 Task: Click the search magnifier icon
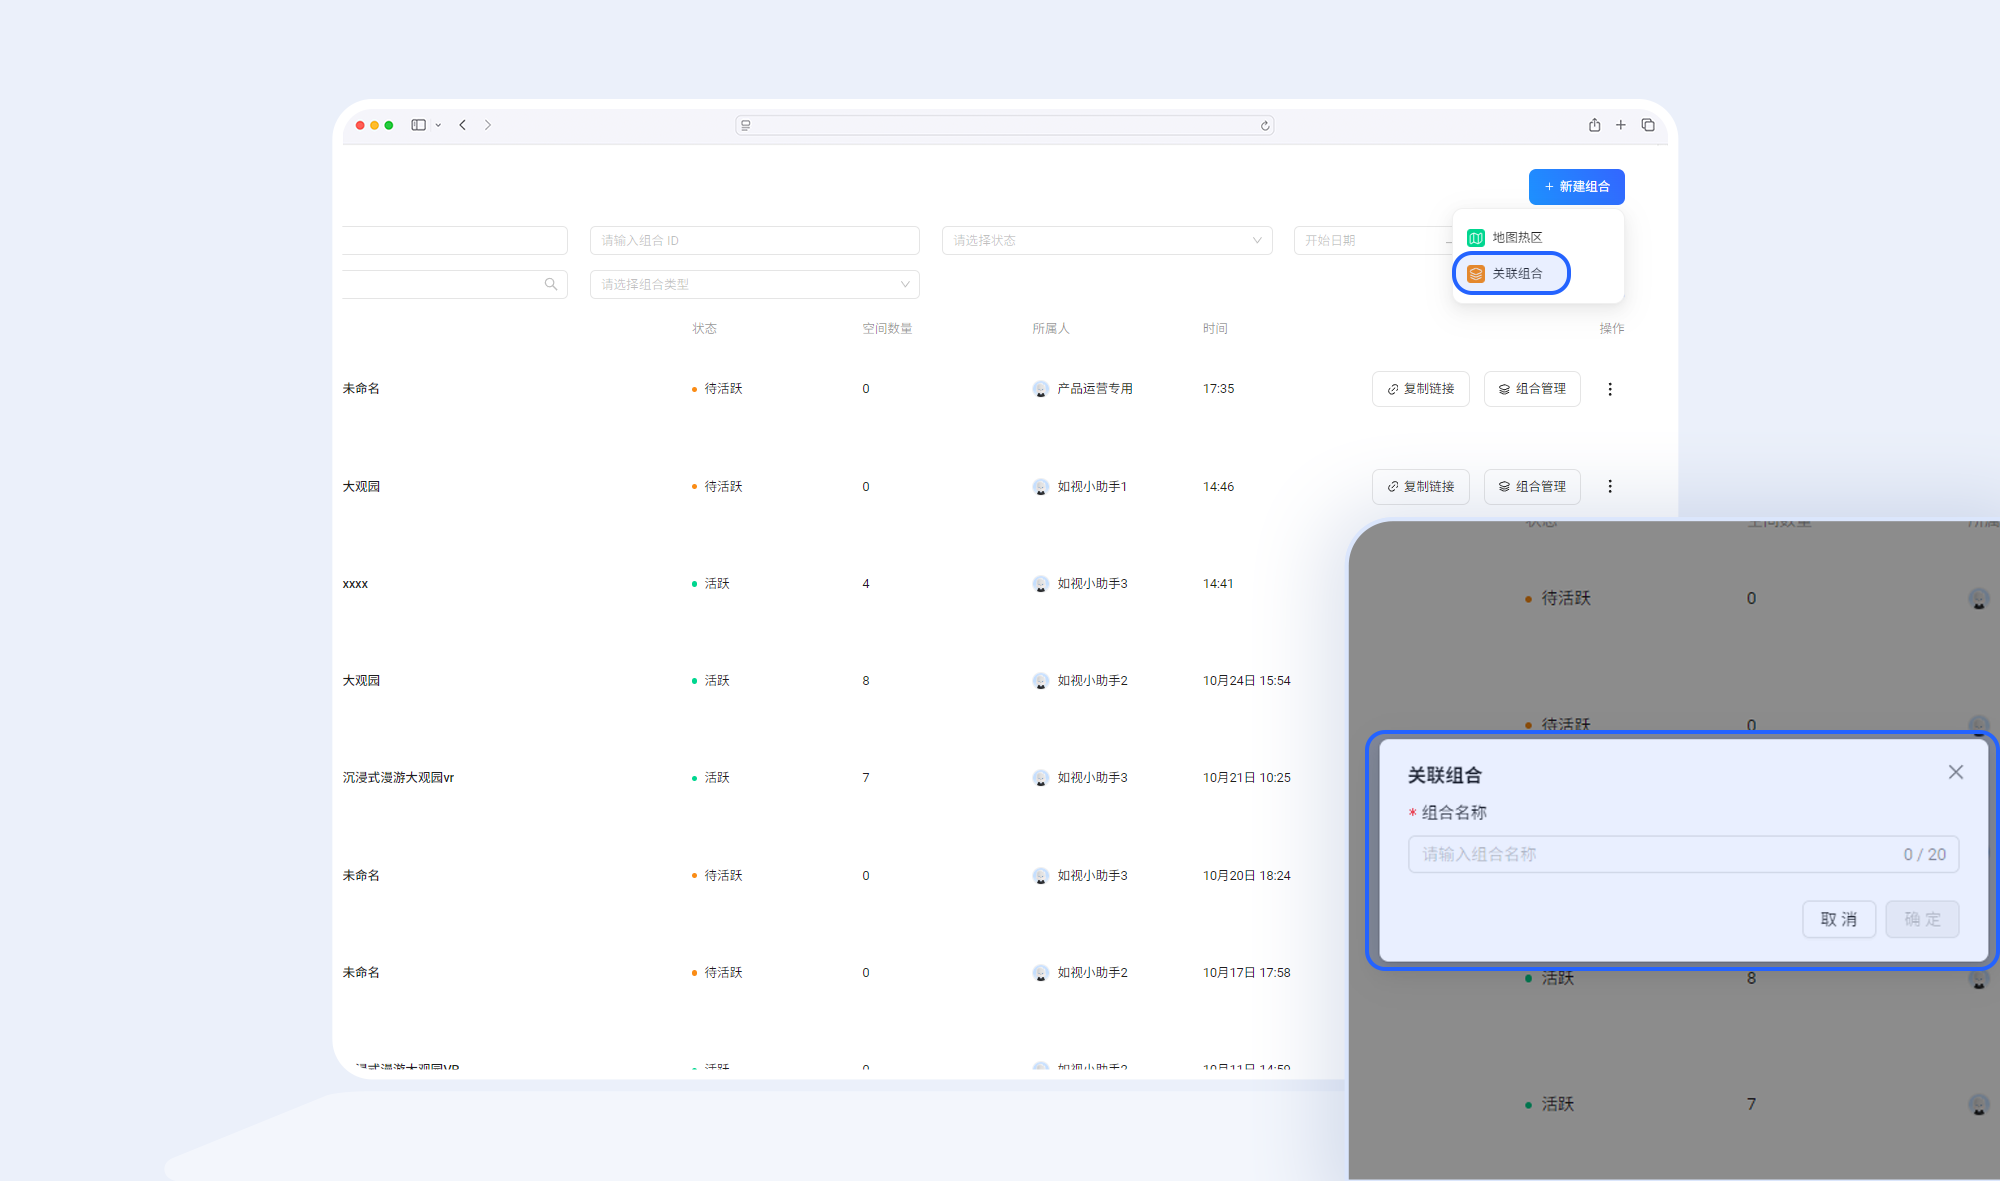[x=551, y=284]
